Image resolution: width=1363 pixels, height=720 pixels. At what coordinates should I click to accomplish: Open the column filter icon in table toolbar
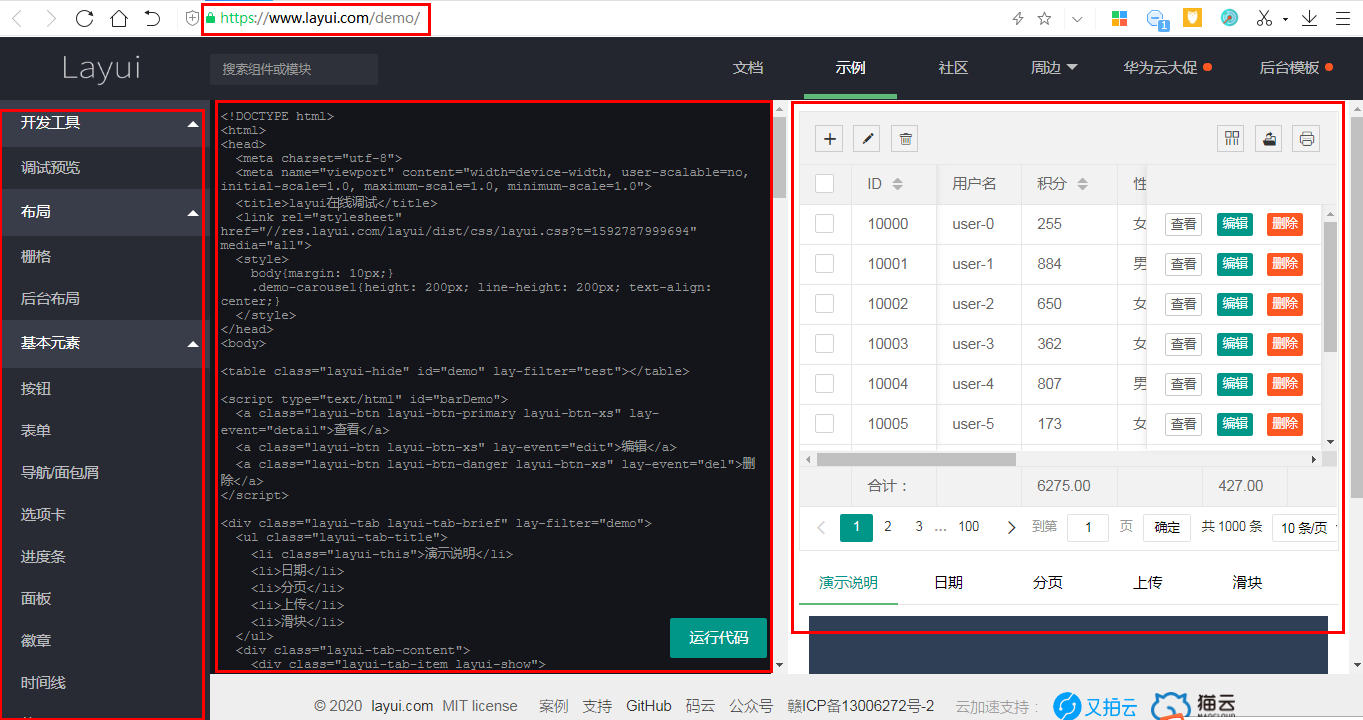tap(1231, 139)
